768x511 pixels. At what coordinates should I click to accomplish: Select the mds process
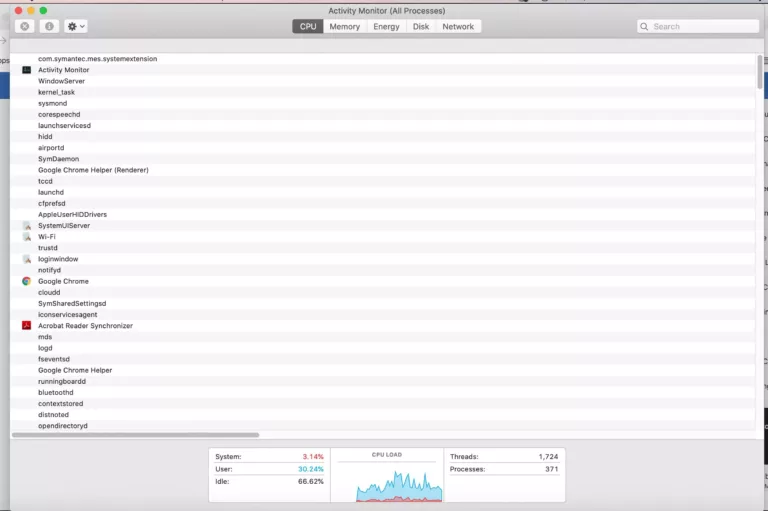pyautogui.click(x=45, y=337)
